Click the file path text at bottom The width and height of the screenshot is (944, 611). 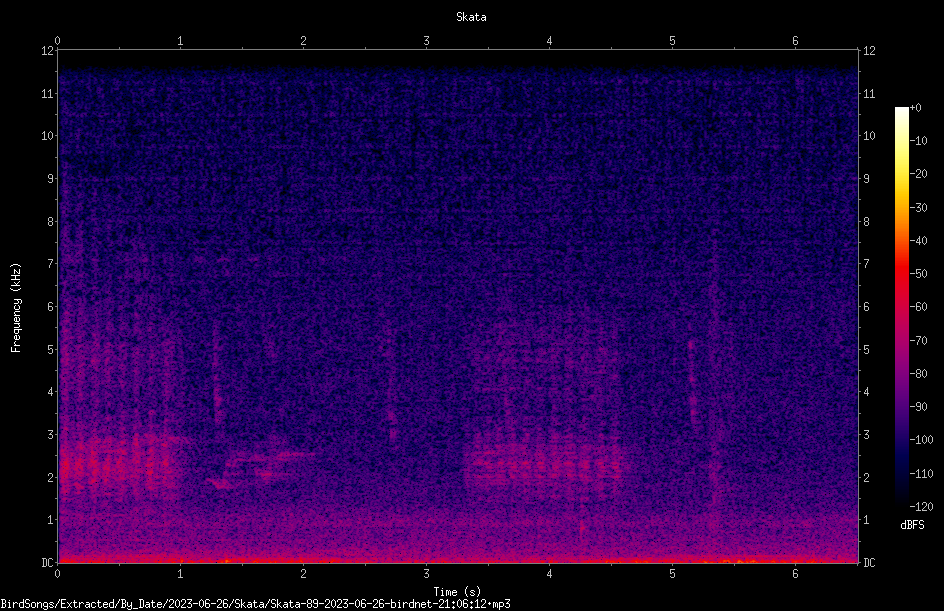tap(255, 604)
